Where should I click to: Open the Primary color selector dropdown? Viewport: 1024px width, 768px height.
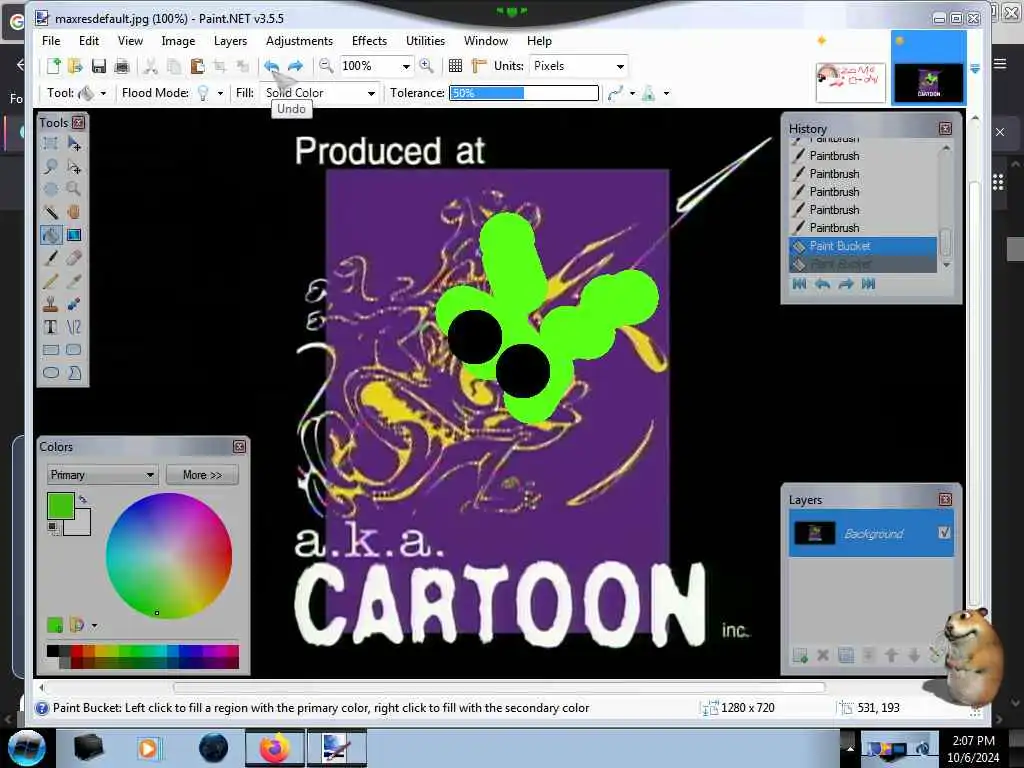(x=102, y=475)
